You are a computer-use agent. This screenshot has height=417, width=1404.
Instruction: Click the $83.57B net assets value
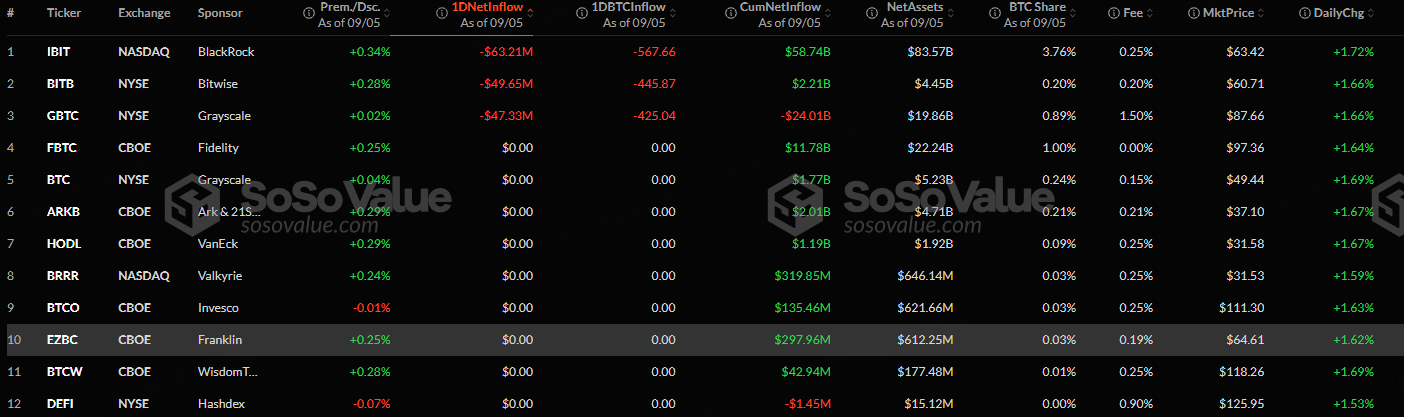coord(930,51)
